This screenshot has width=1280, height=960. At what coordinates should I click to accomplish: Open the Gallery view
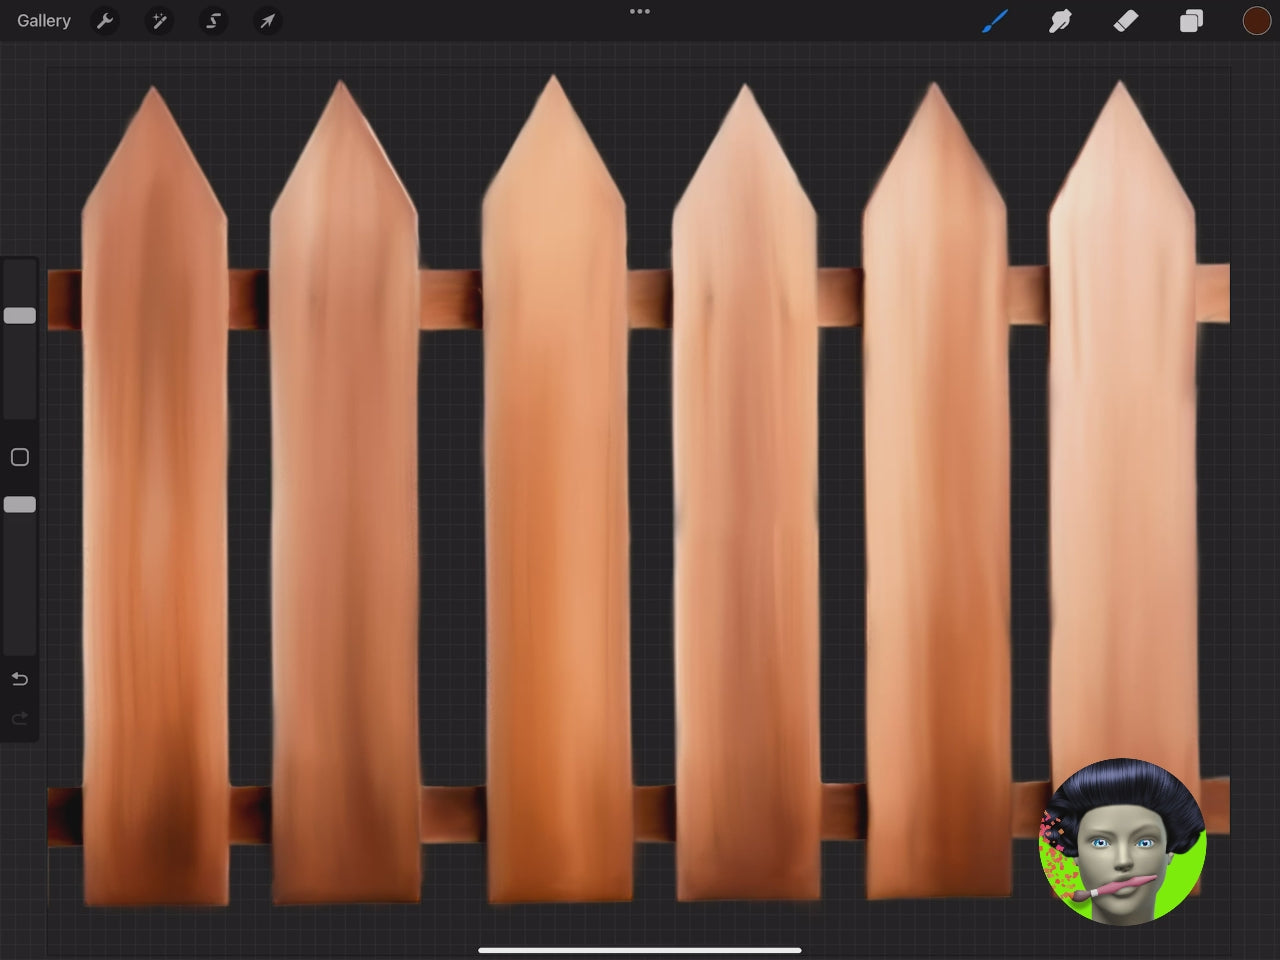44,21
